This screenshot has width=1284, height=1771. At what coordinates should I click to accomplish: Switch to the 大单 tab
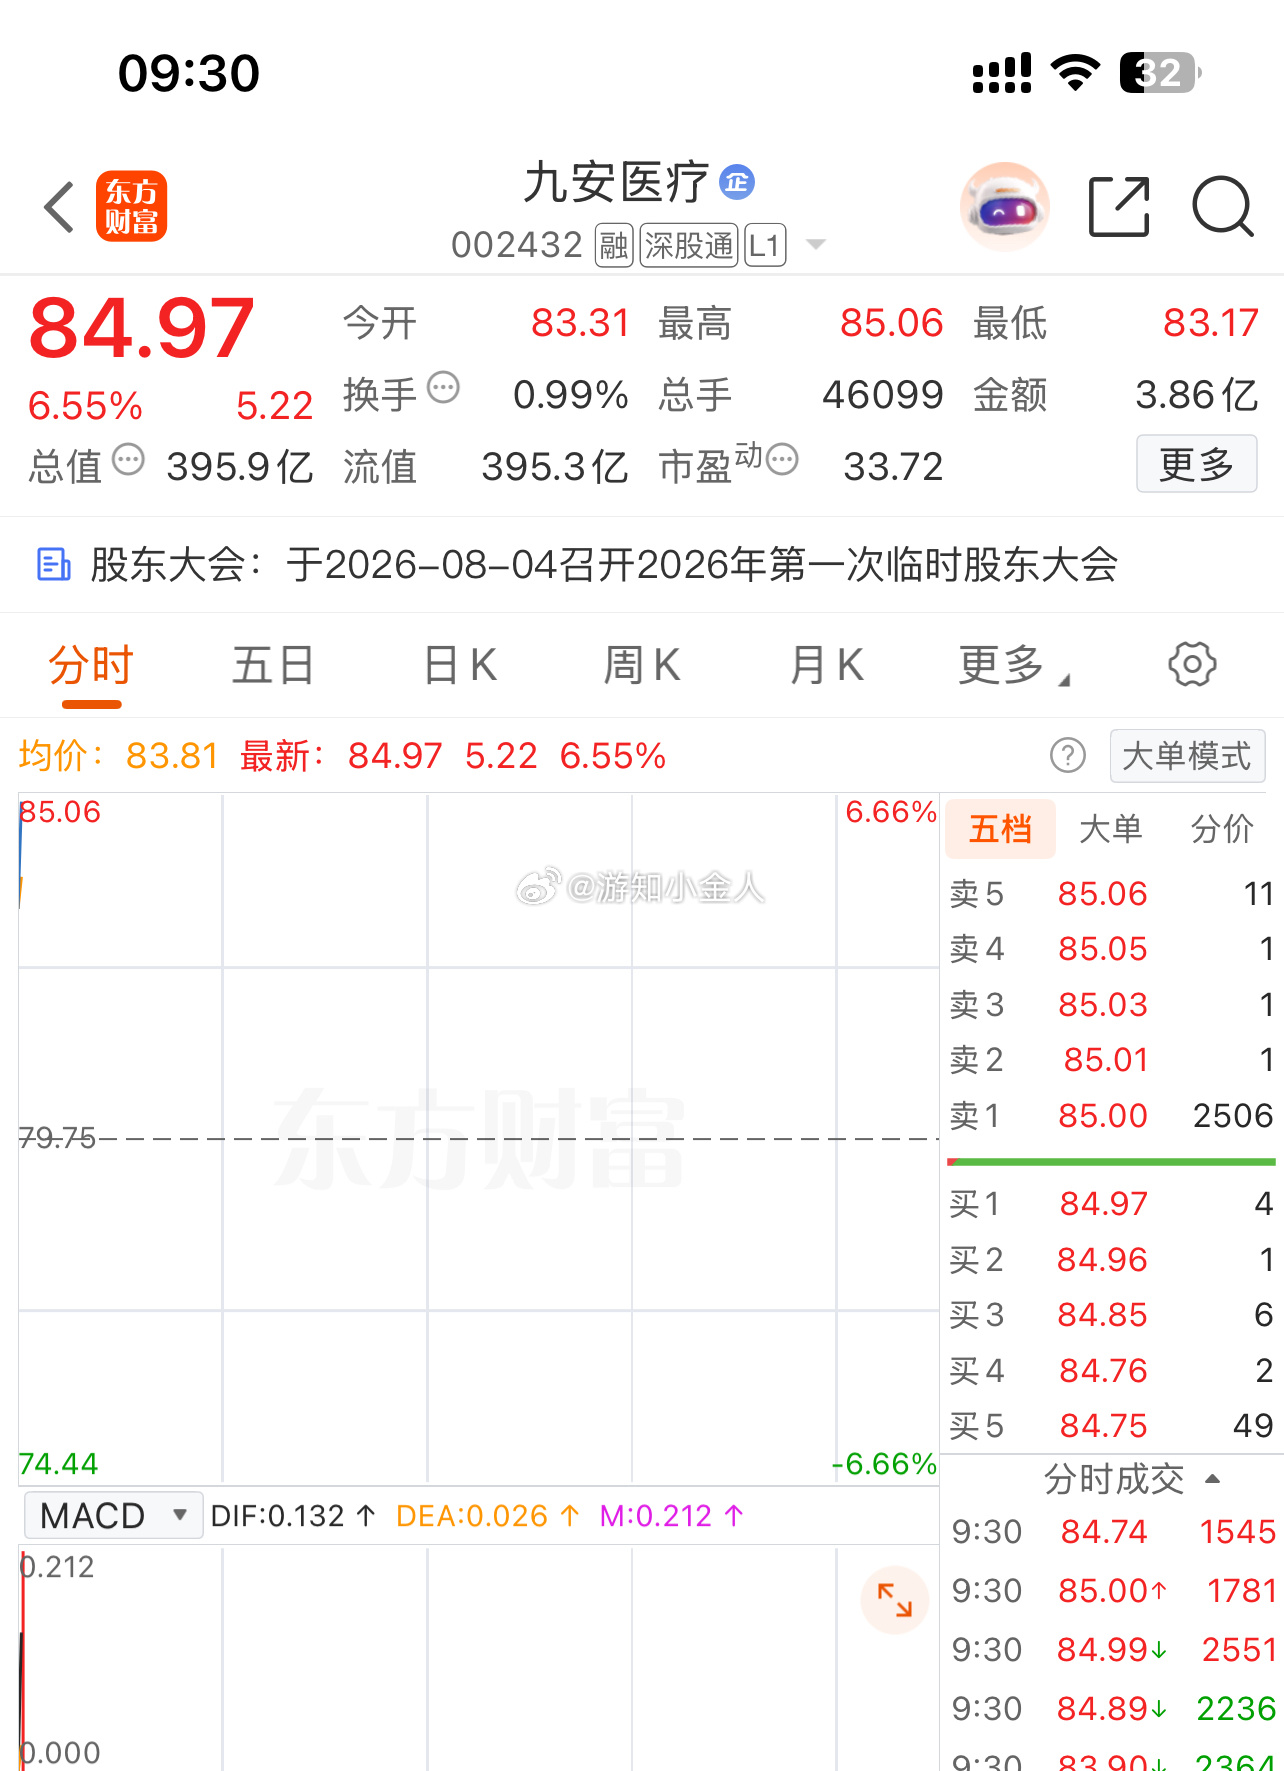pos(1110,829)
